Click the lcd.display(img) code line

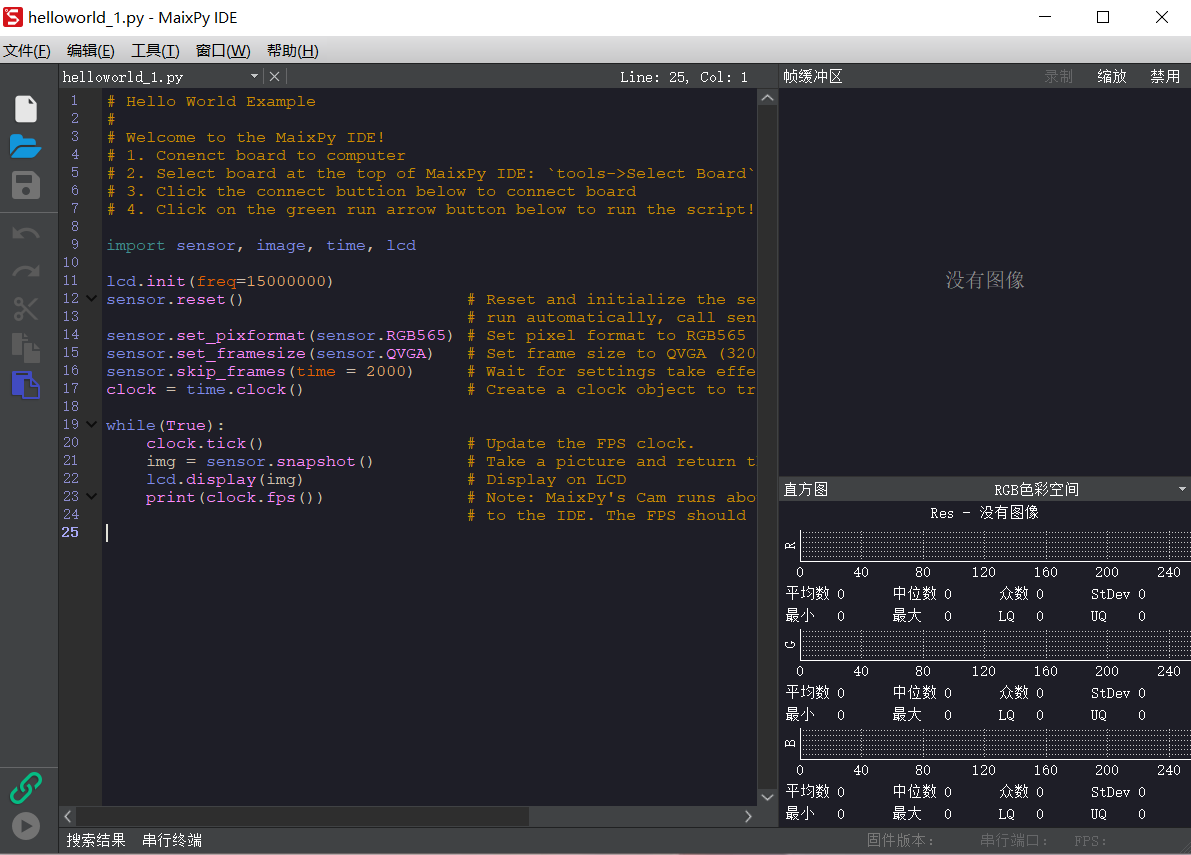pyautogui.click(x=225, y=479)
